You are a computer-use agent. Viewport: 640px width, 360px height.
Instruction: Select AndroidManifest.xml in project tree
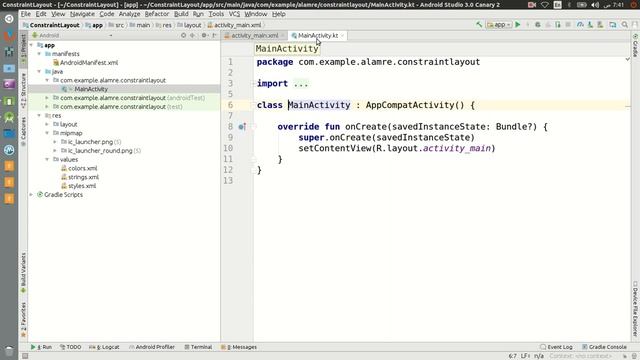click(x=85, y=63)
